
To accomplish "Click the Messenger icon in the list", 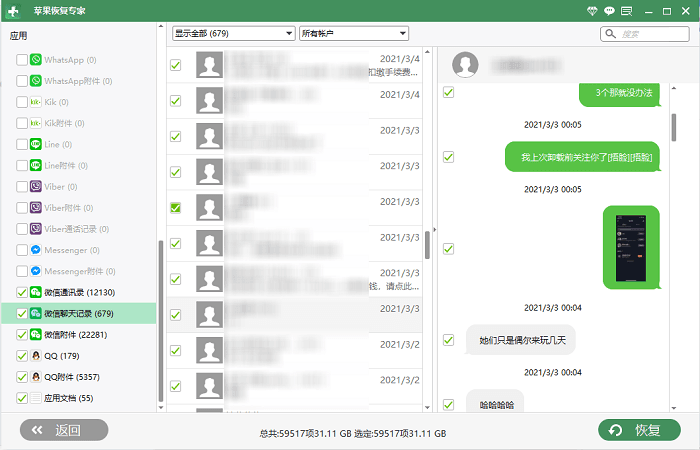I will [36, 250].
